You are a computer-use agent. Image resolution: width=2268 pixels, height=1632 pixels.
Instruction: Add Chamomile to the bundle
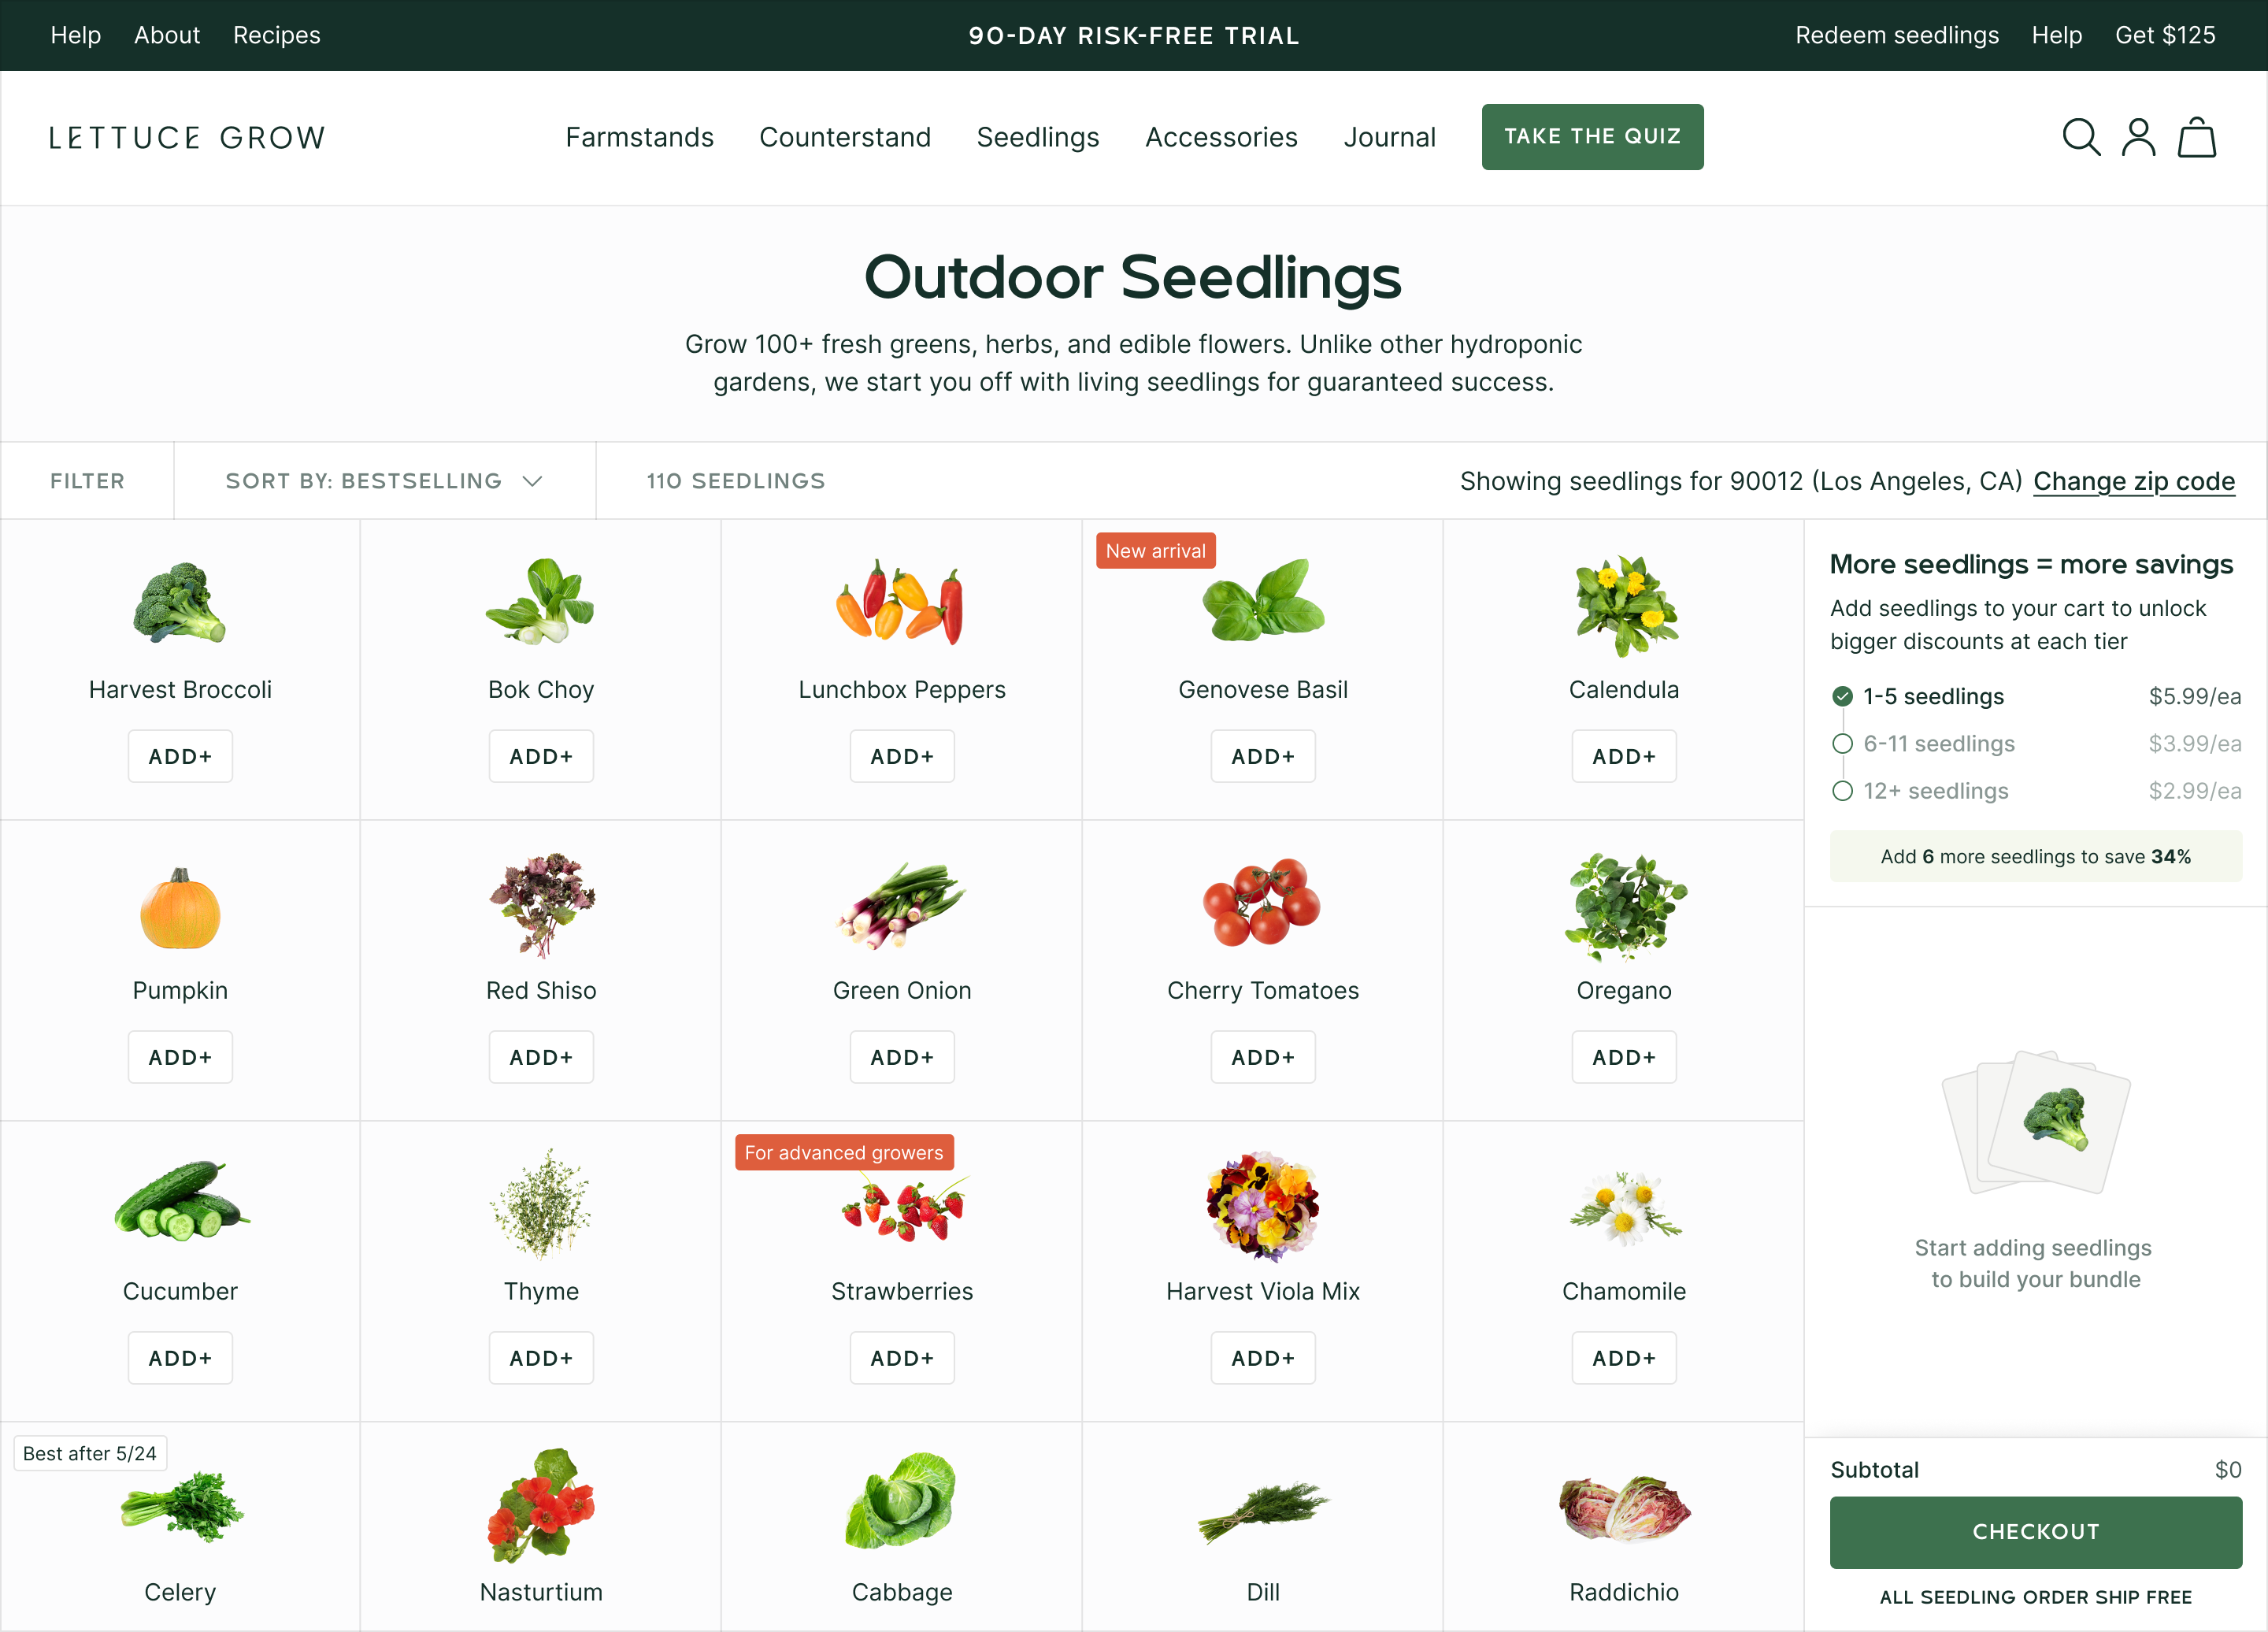(1624, 1358)
